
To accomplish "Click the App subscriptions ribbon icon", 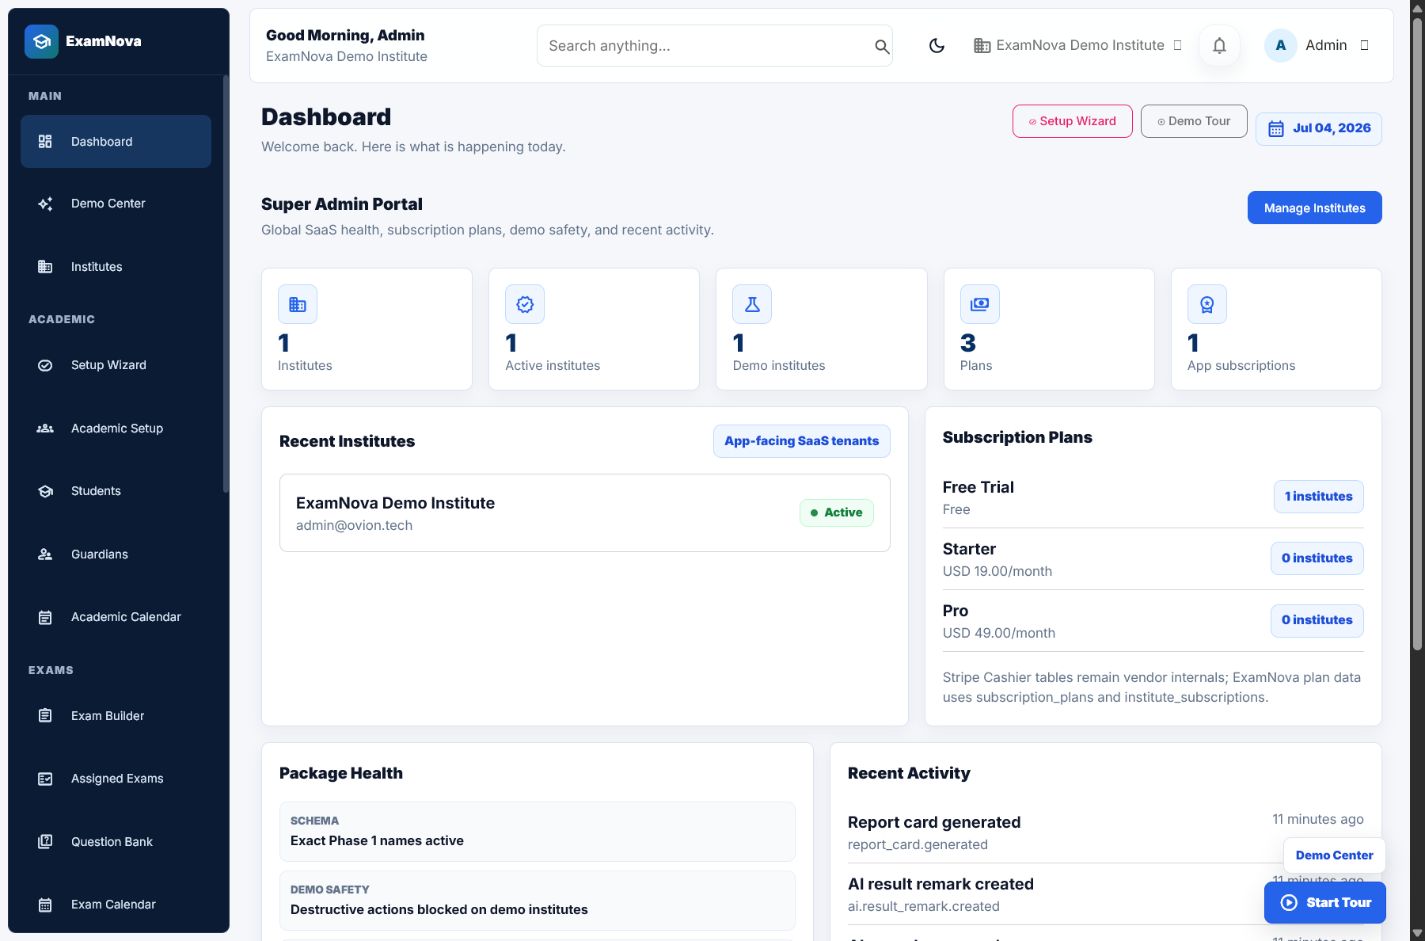I will coord(1207,304).
